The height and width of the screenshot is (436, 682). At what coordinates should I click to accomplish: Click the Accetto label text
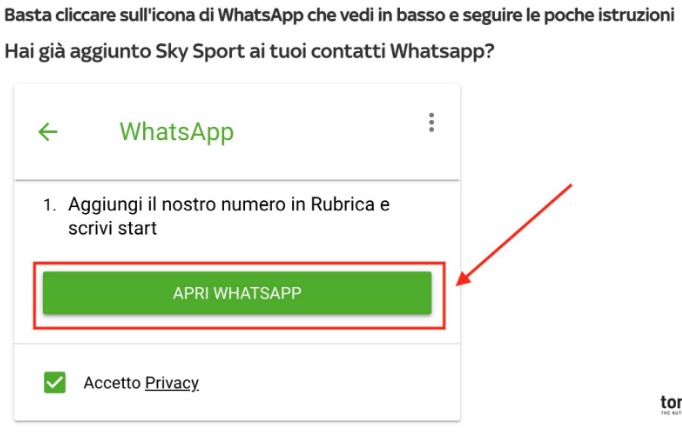click(x=112, y=383)
